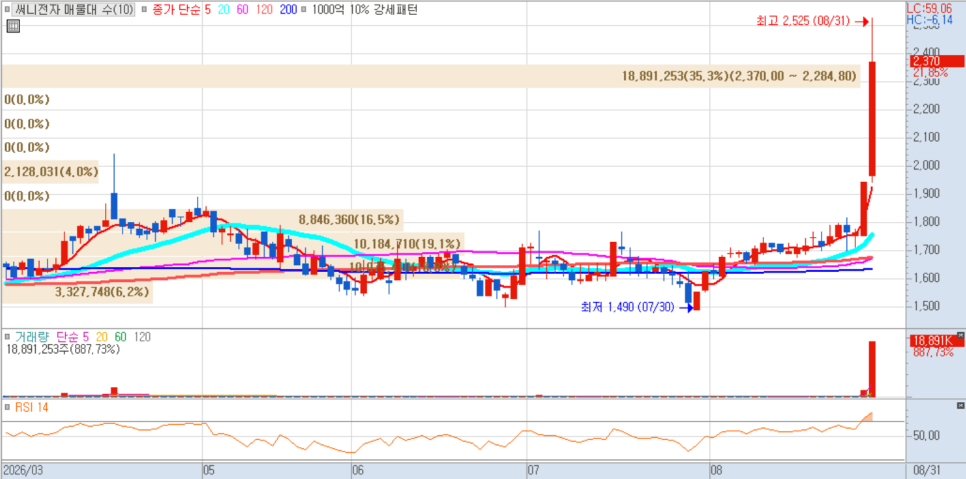Click the 1,700 price axis label
The image size is (966, 479).
point(927,250)
